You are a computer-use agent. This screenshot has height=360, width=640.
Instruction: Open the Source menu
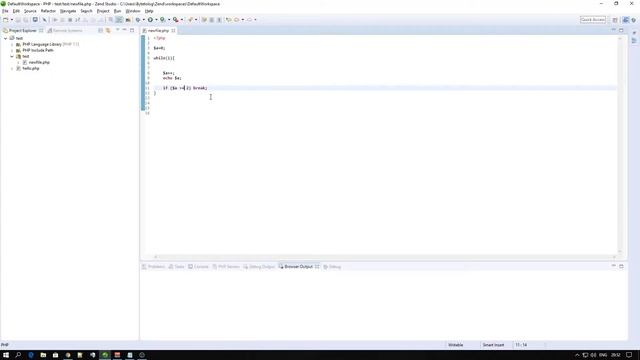tap(30, 11)
